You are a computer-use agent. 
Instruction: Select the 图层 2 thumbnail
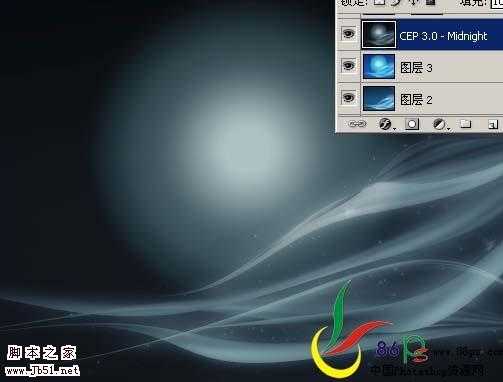[379, 98]
